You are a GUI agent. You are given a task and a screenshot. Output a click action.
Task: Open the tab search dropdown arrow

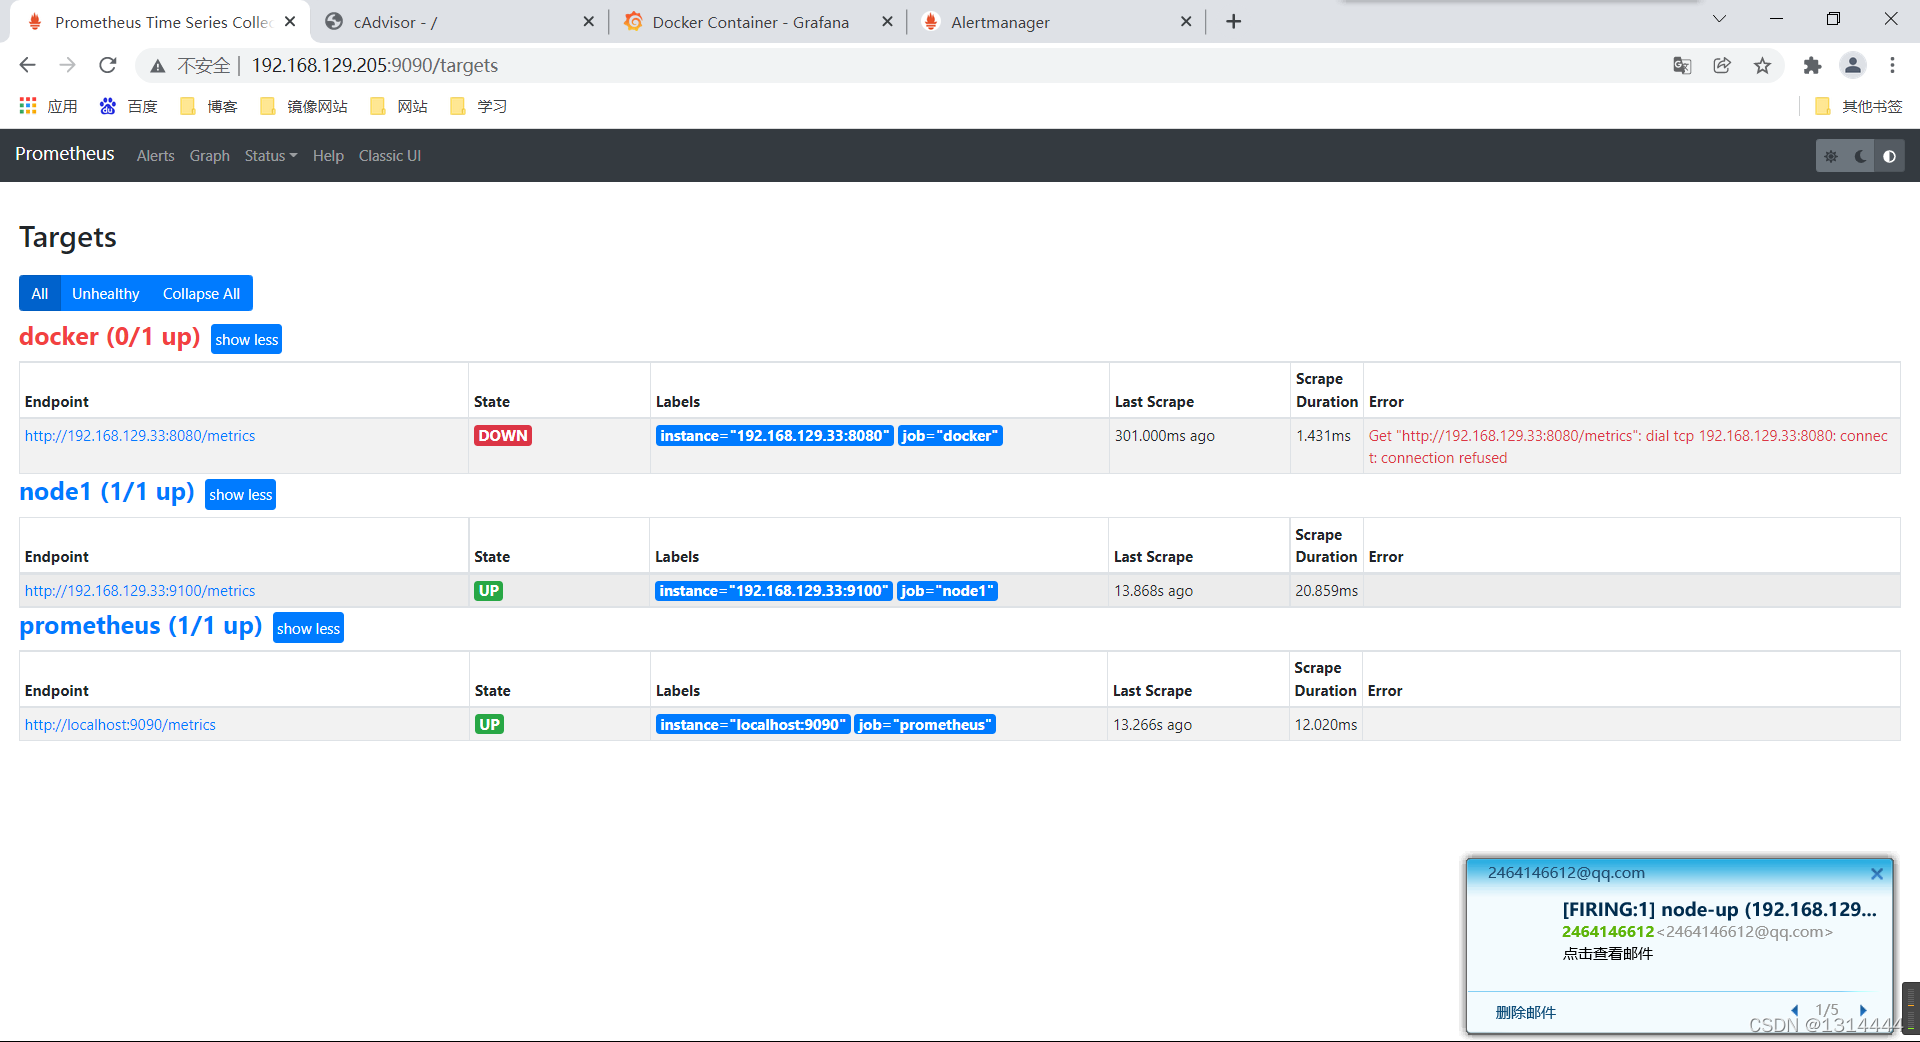[1719, 19]
